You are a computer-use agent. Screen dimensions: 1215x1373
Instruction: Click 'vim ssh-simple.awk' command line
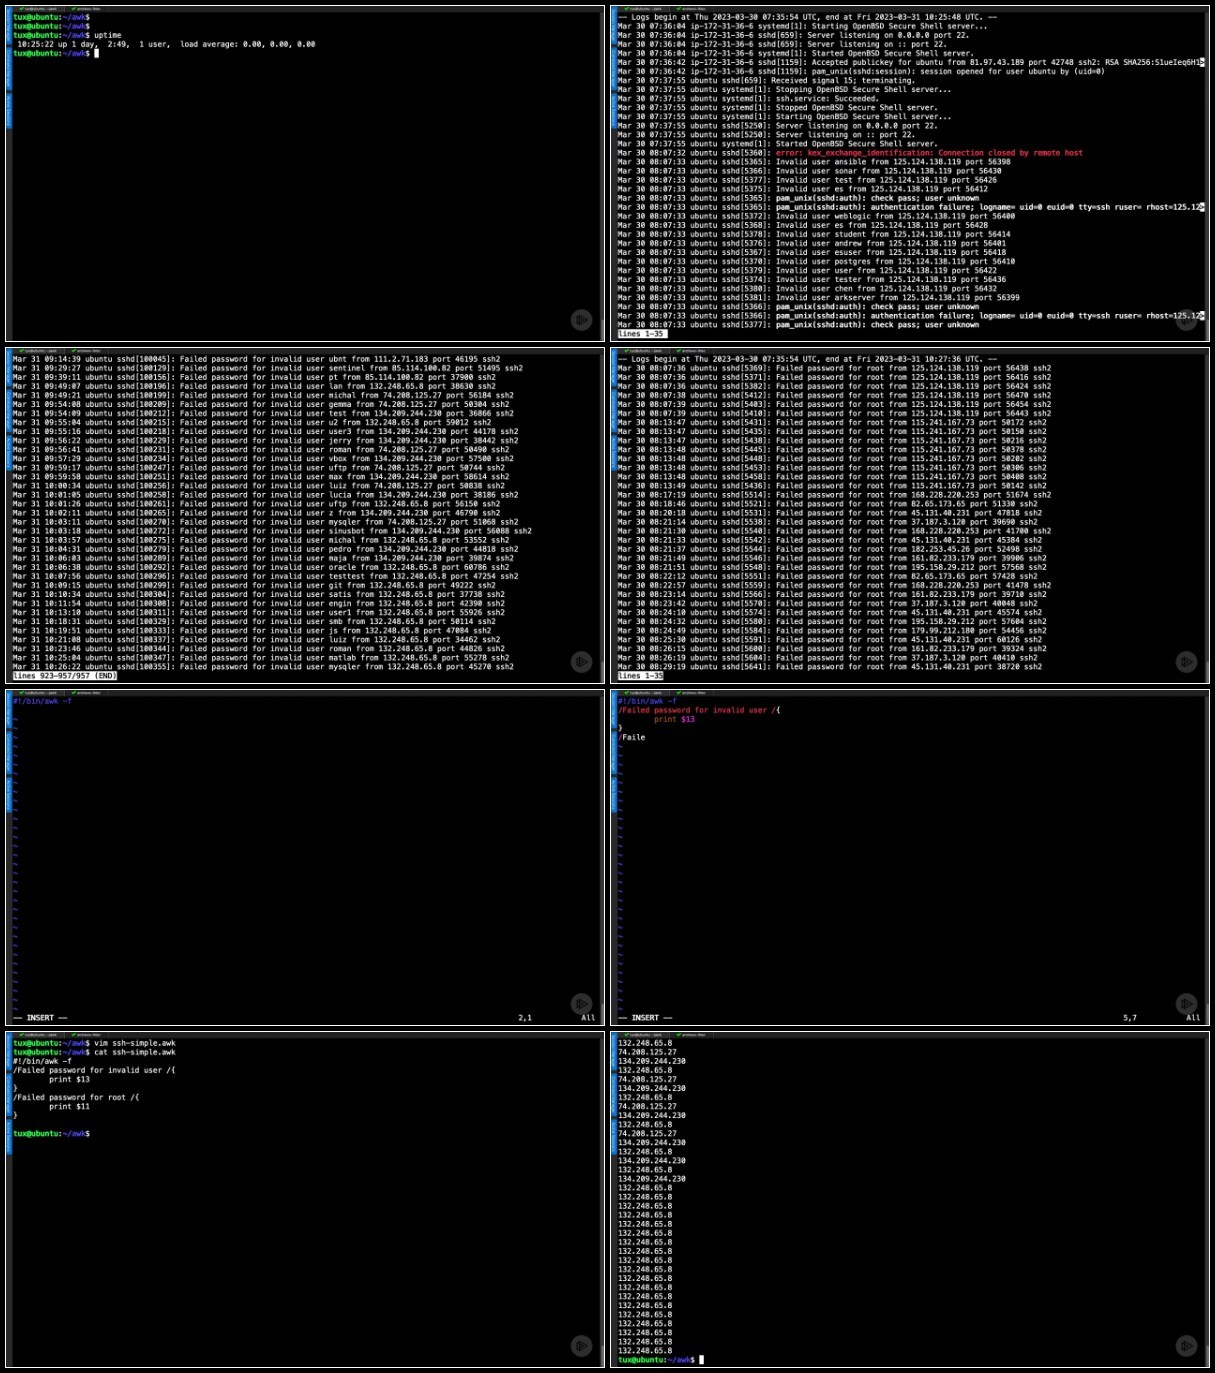point(134,1043)
